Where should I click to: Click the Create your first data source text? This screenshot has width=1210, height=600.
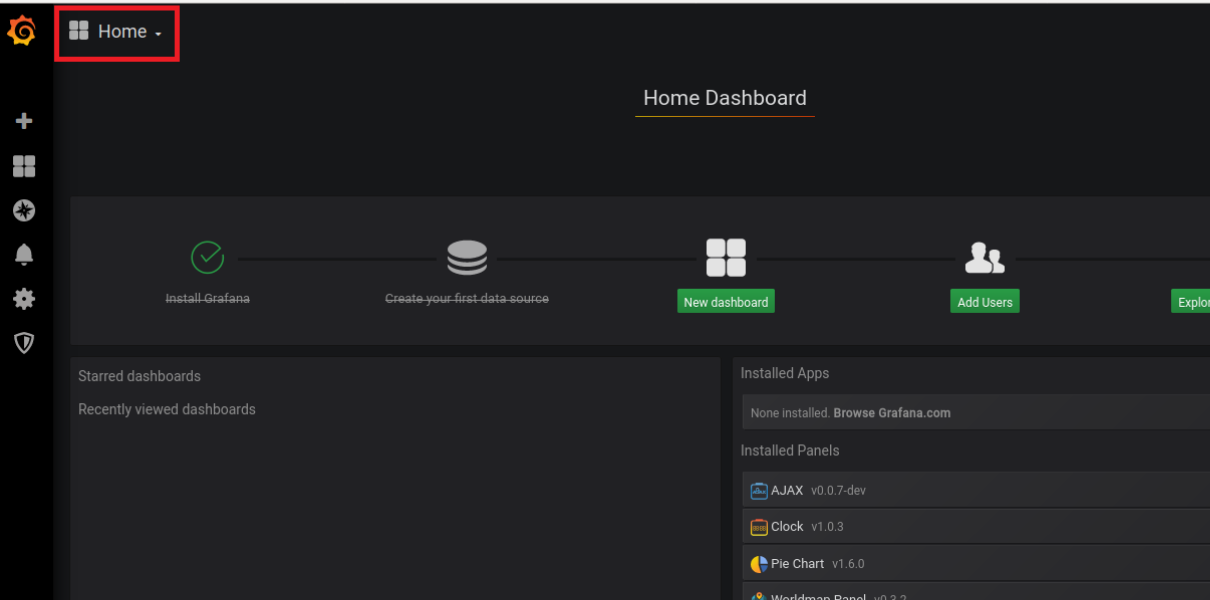pyautogui.click(x=467, y=298)
